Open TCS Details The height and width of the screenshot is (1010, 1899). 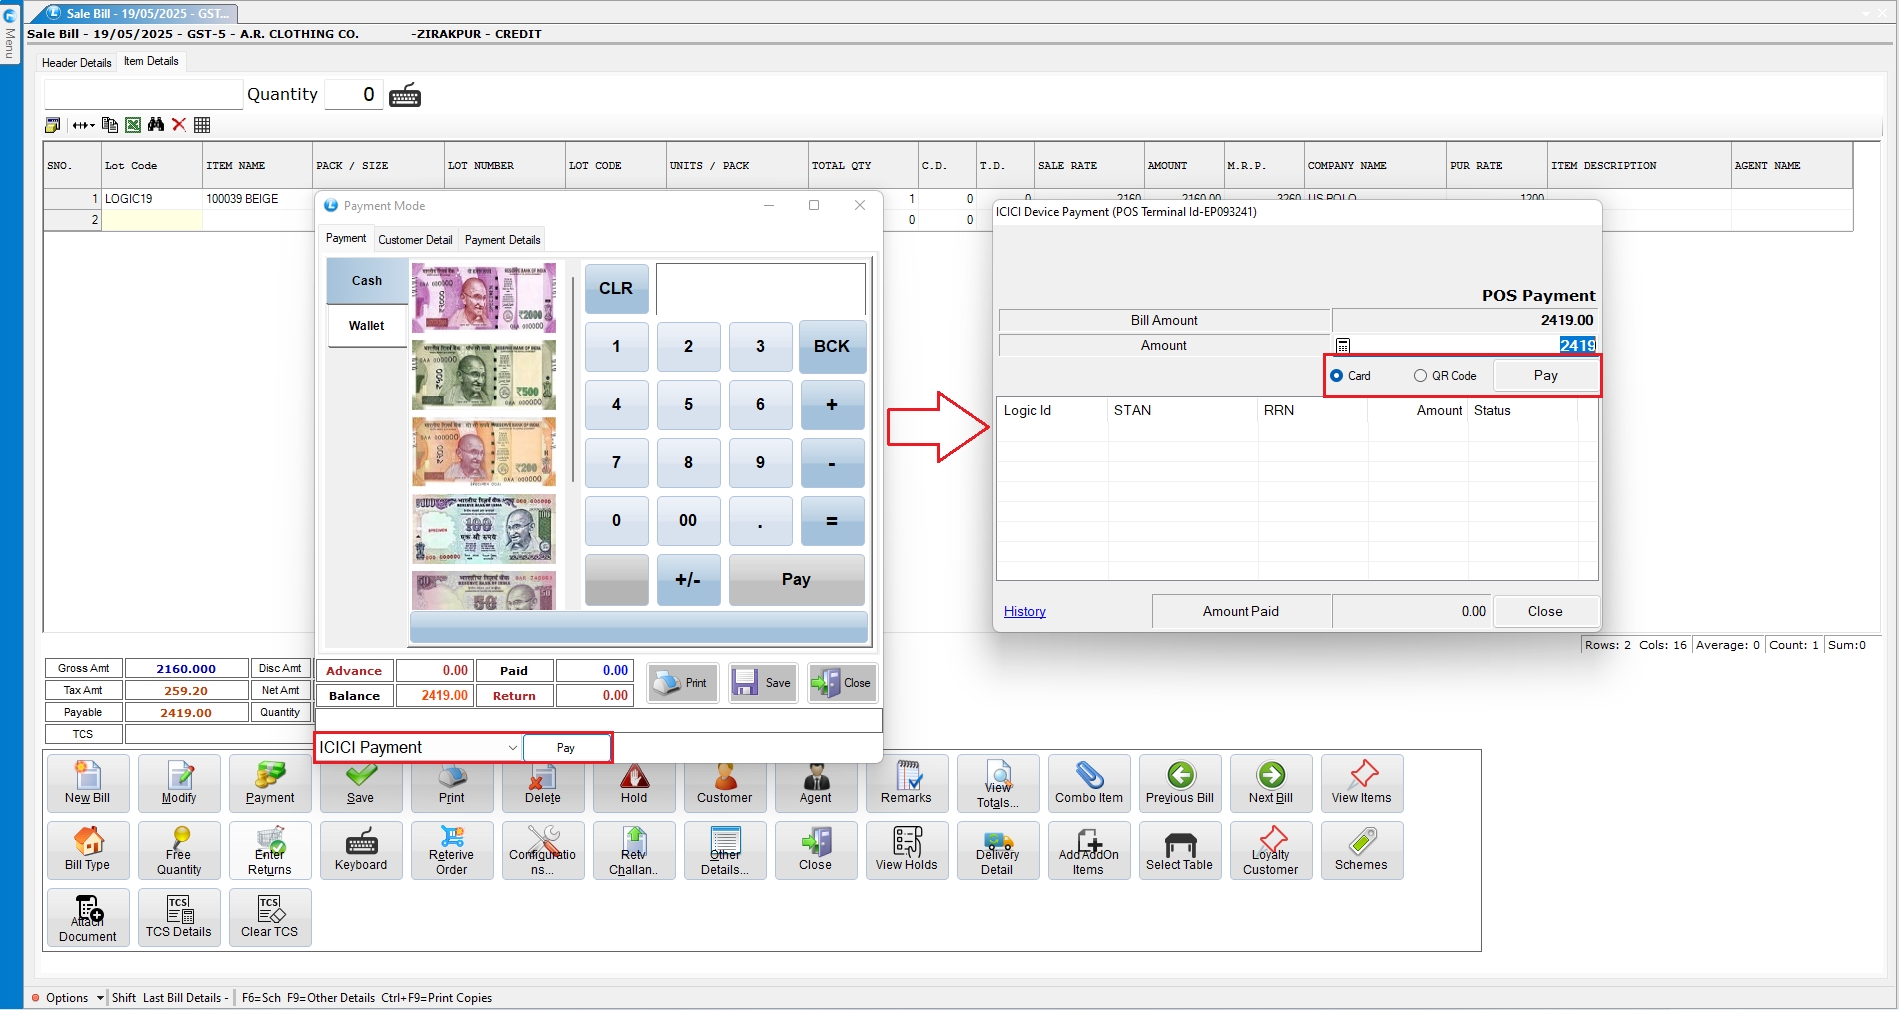[x=179, y=917]
